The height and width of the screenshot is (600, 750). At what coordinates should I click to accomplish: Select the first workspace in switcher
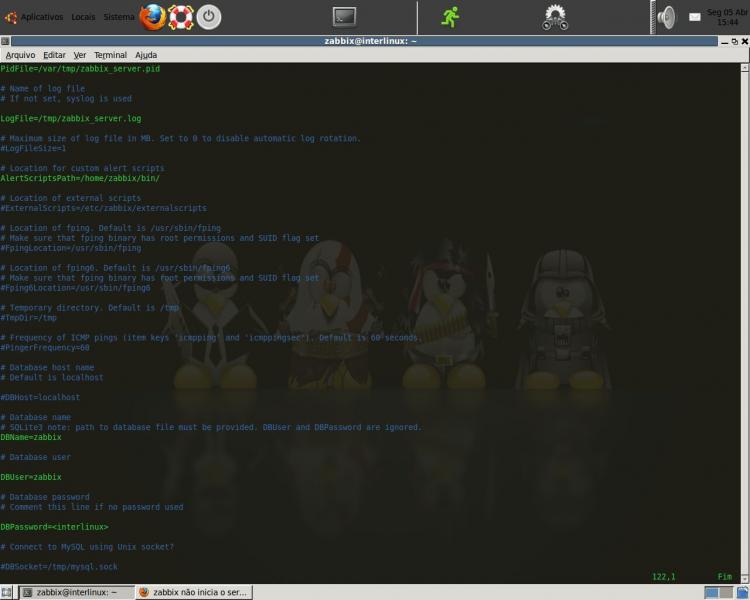[x=711, y=592]
